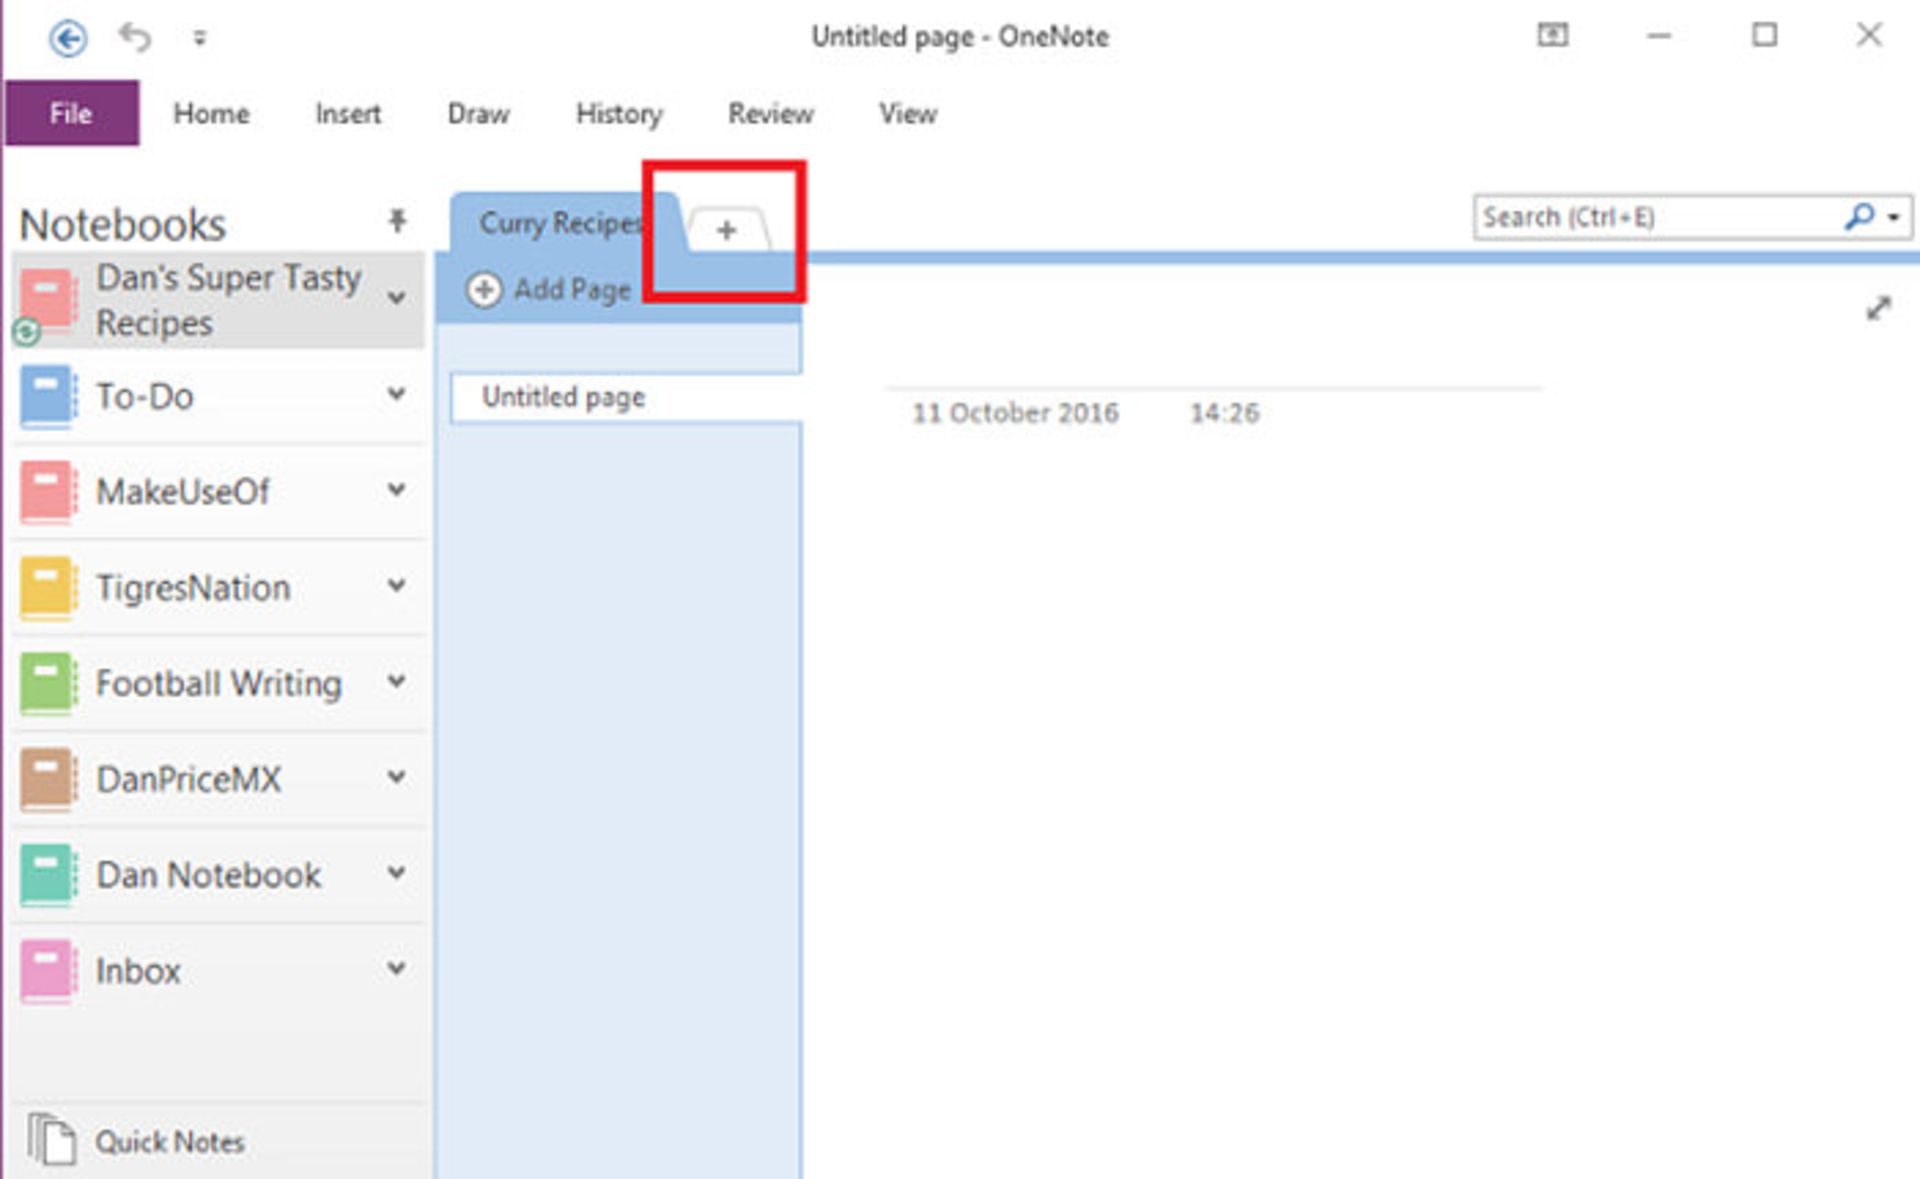Expand the MakeUseOf notebook chevron

(x=397, y=490)
